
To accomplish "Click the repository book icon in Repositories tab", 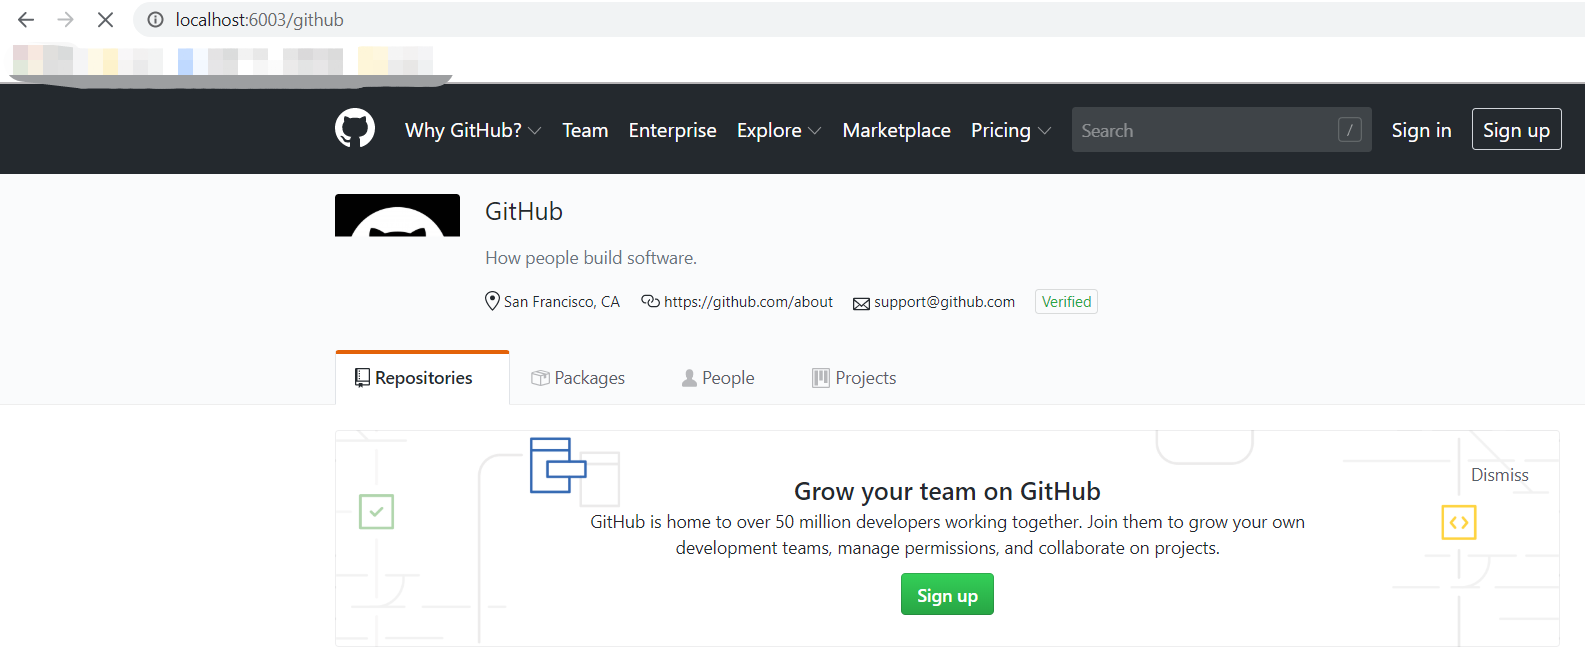I will coord(362,378).
